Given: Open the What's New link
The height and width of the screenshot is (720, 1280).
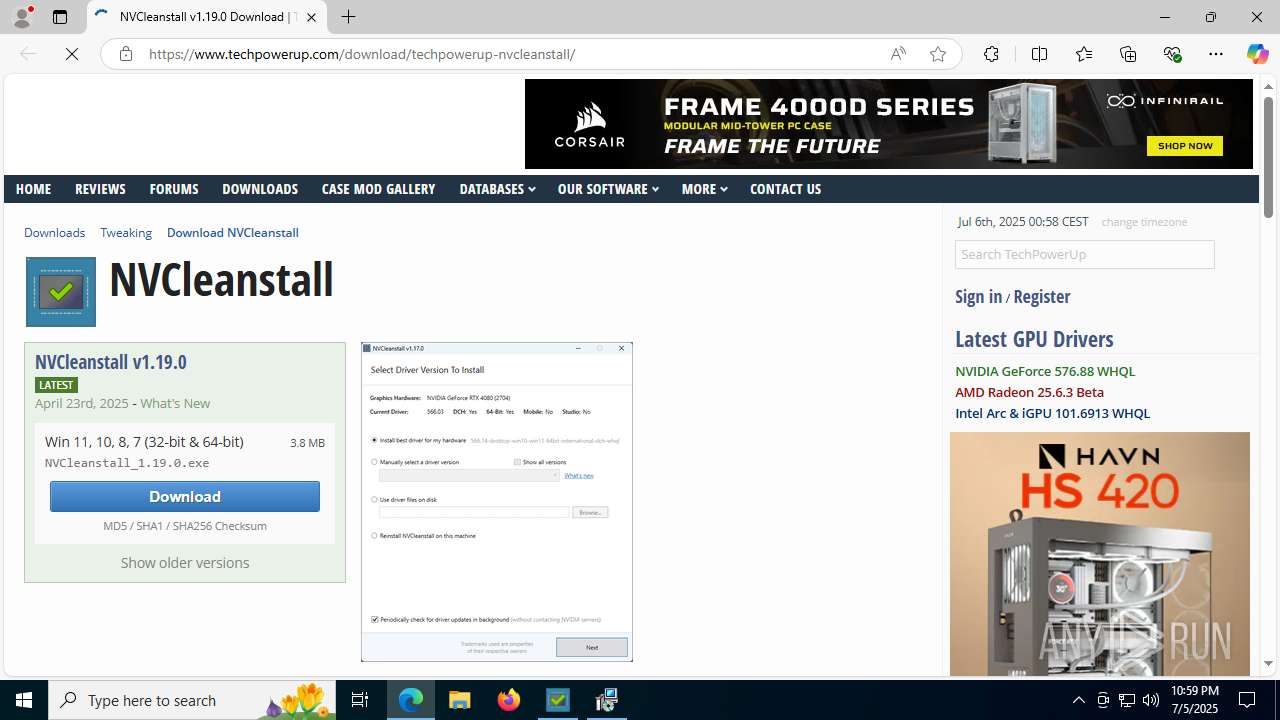Looking at the screenshot, I should [175, 403].
